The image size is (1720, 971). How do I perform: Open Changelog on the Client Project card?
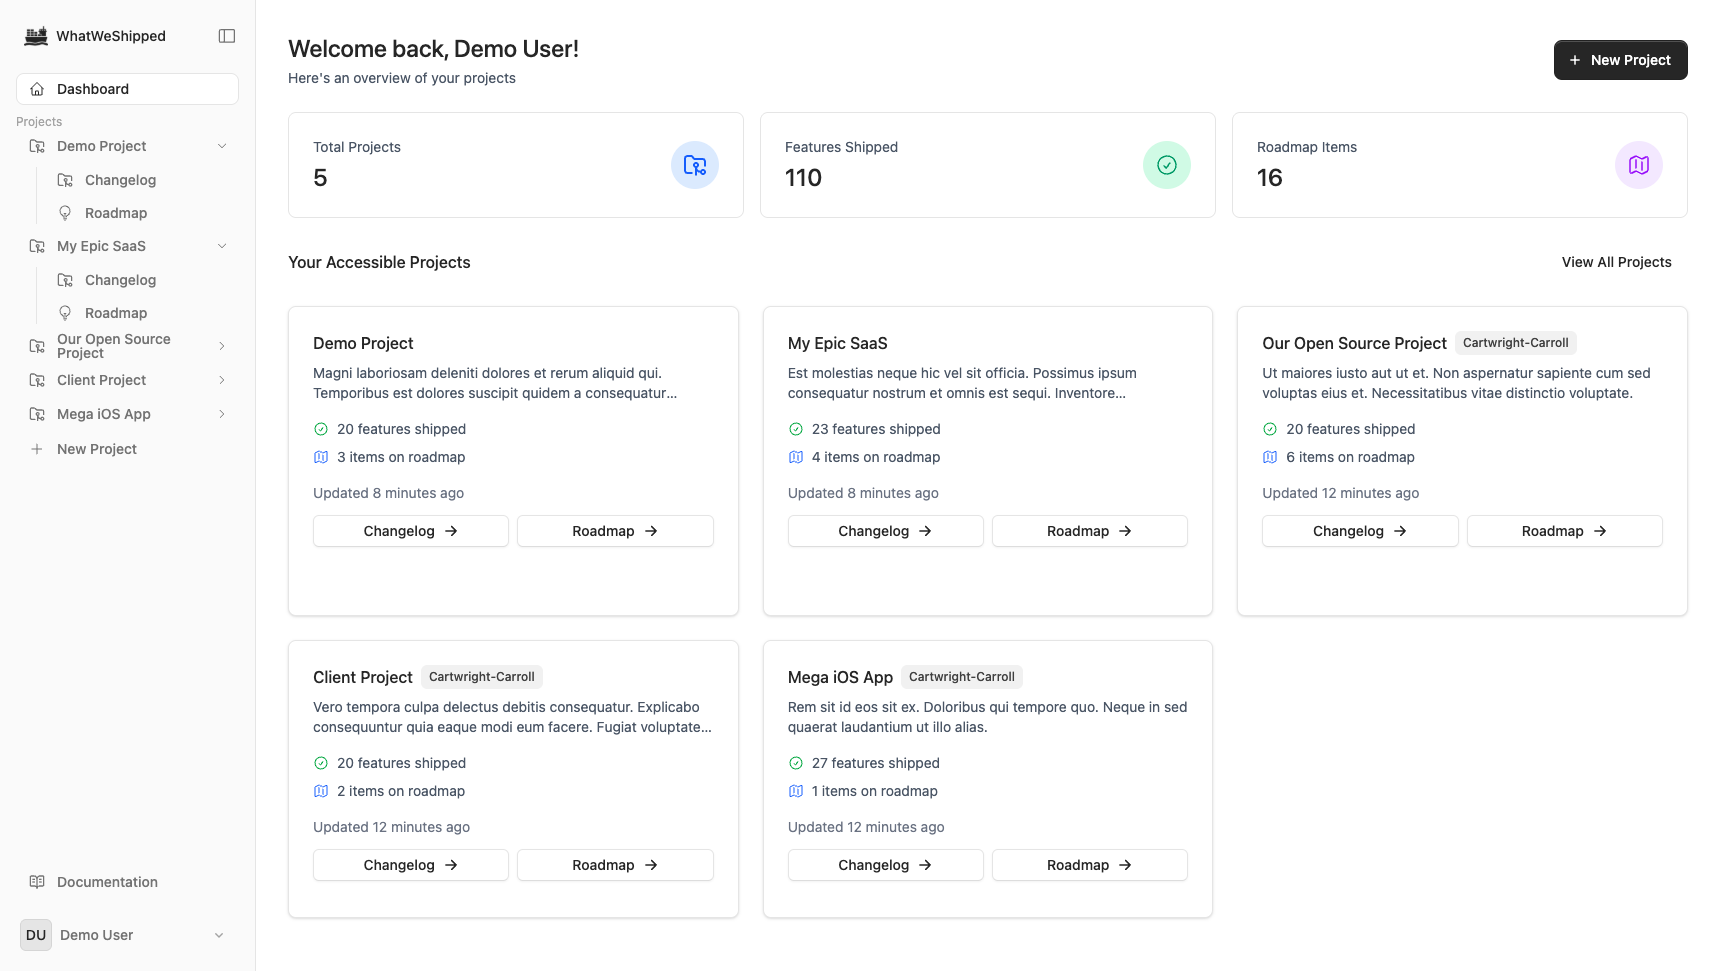(x=411, y=865)
